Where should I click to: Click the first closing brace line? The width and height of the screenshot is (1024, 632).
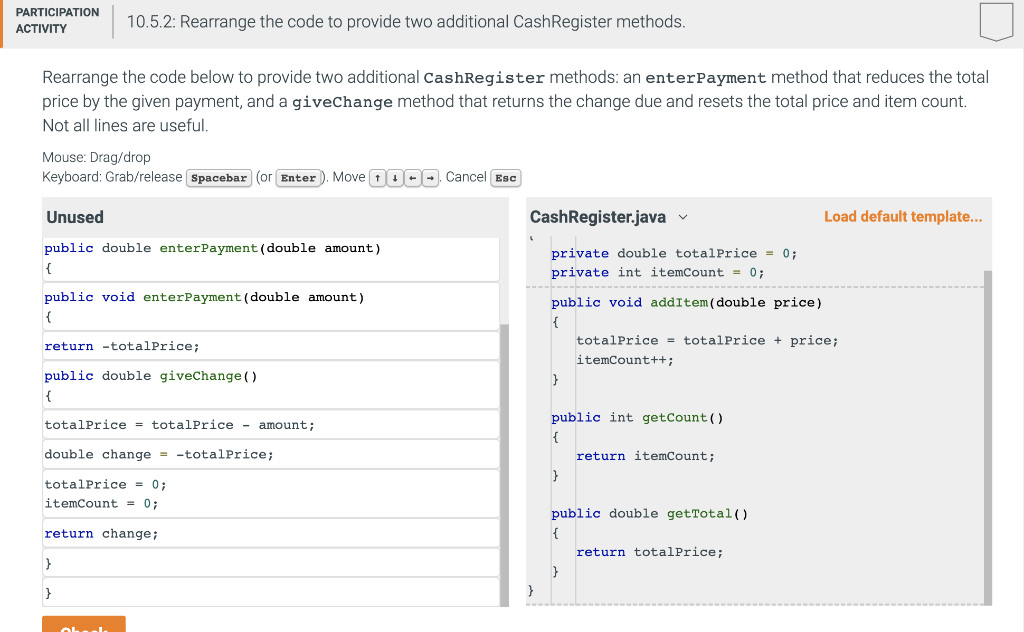click(270, 561)
